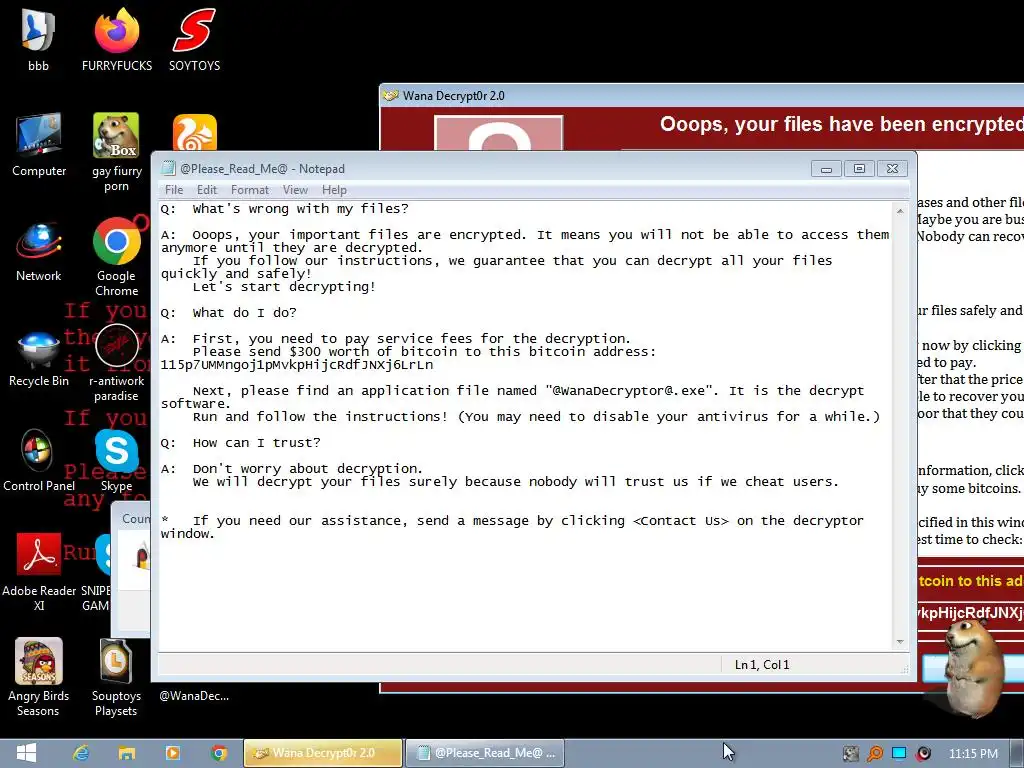
Task: Click the 'Q: How can I trust?' line
Action: click(240, 443)
